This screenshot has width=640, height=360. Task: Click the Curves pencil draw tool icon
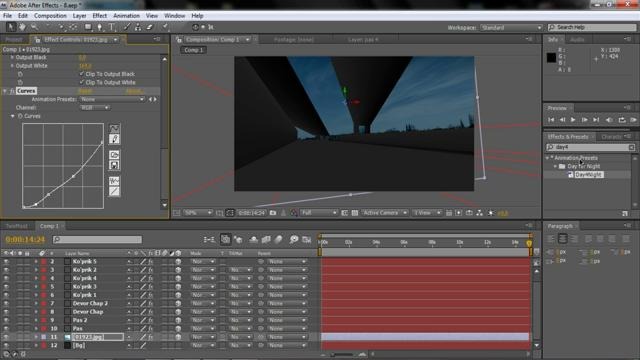point(114,139)
